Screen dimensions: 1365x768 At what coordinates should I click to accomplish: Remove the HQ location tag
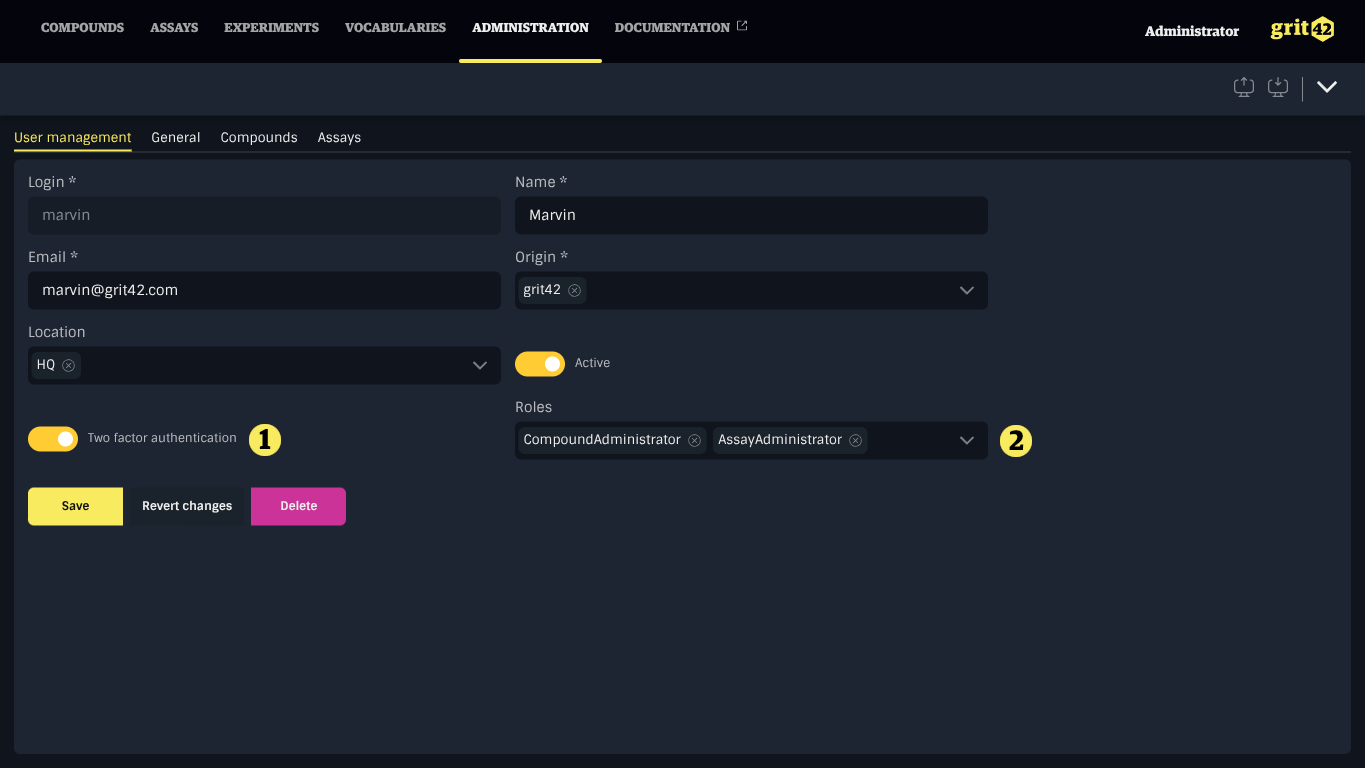point(68,365)
